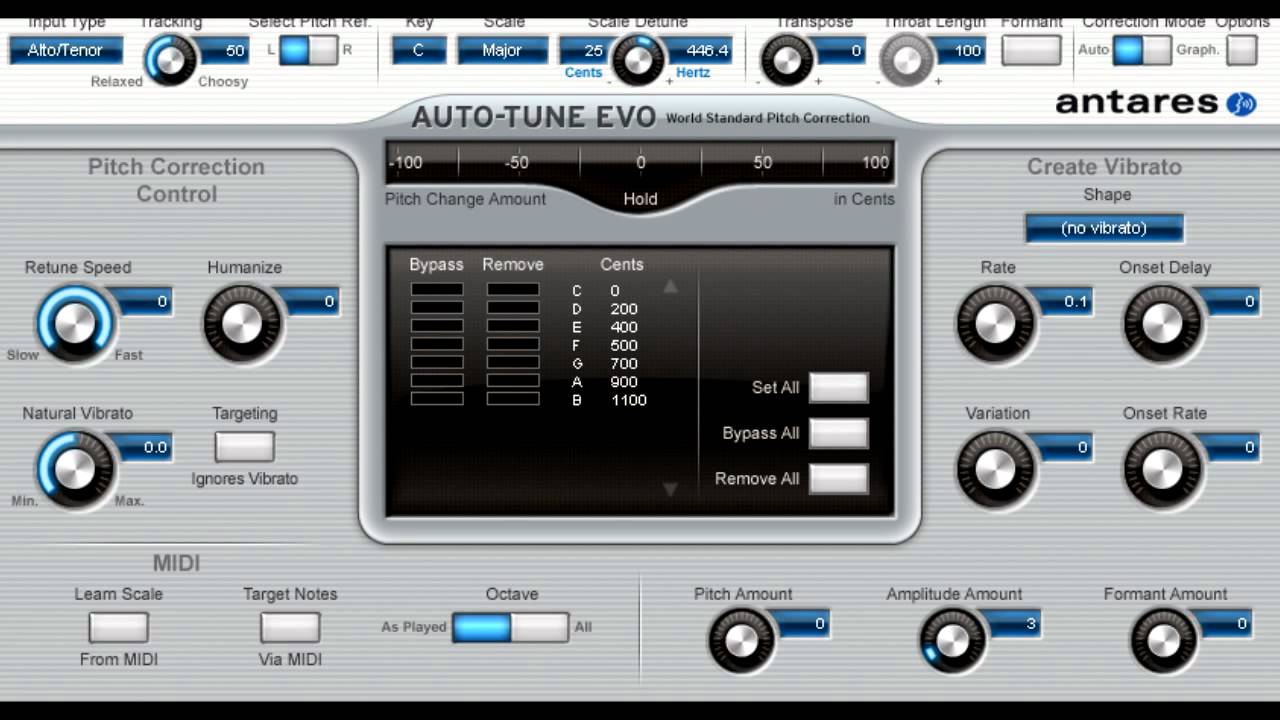Toggle Bypass for note E
1280x720 pixels.
coord(437,326)
